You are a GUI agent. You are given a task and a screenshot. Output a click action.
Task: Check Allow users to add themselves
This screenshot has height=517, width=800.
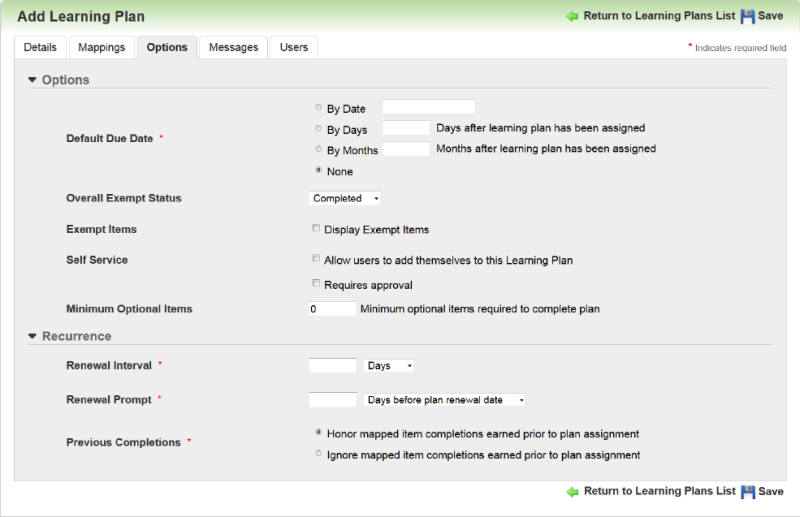coord(316,258)
